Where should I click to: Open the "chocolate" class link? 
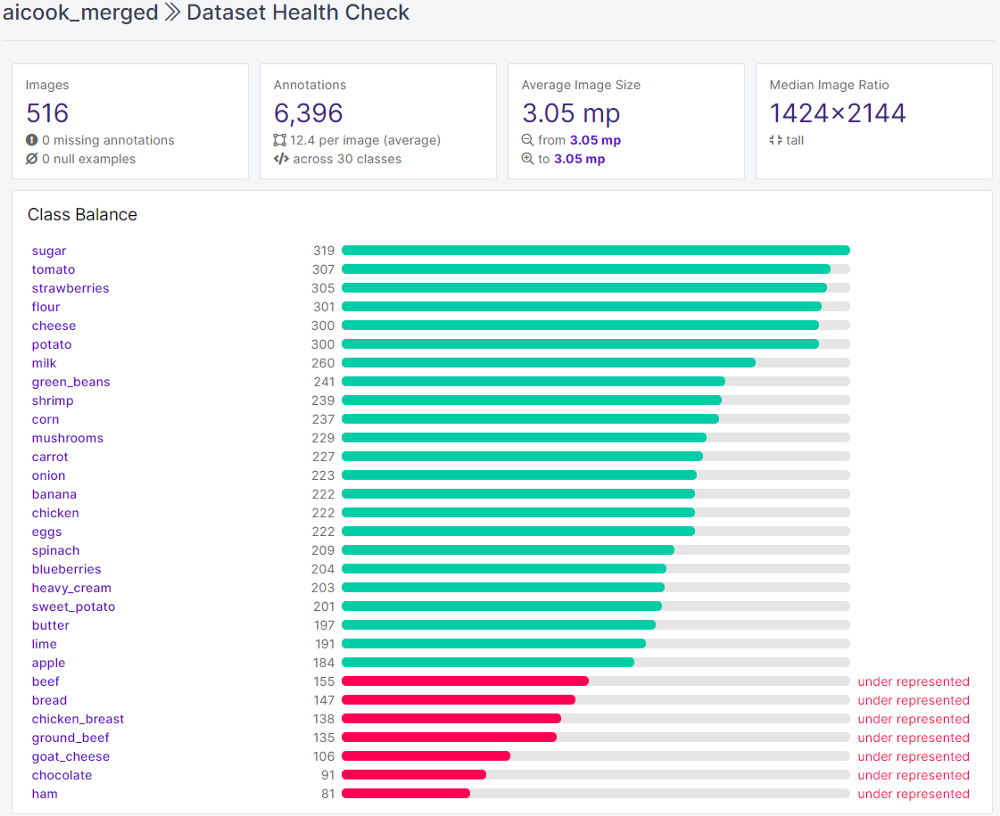(62, 774)
